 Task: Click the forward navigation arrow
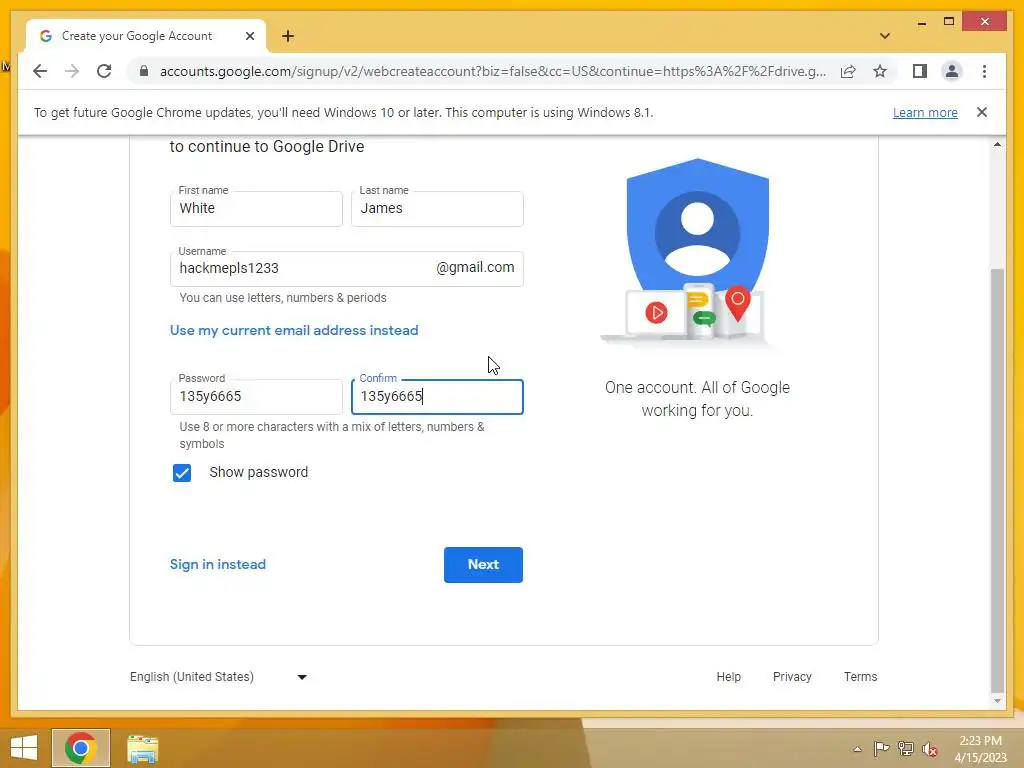(72, 71)
